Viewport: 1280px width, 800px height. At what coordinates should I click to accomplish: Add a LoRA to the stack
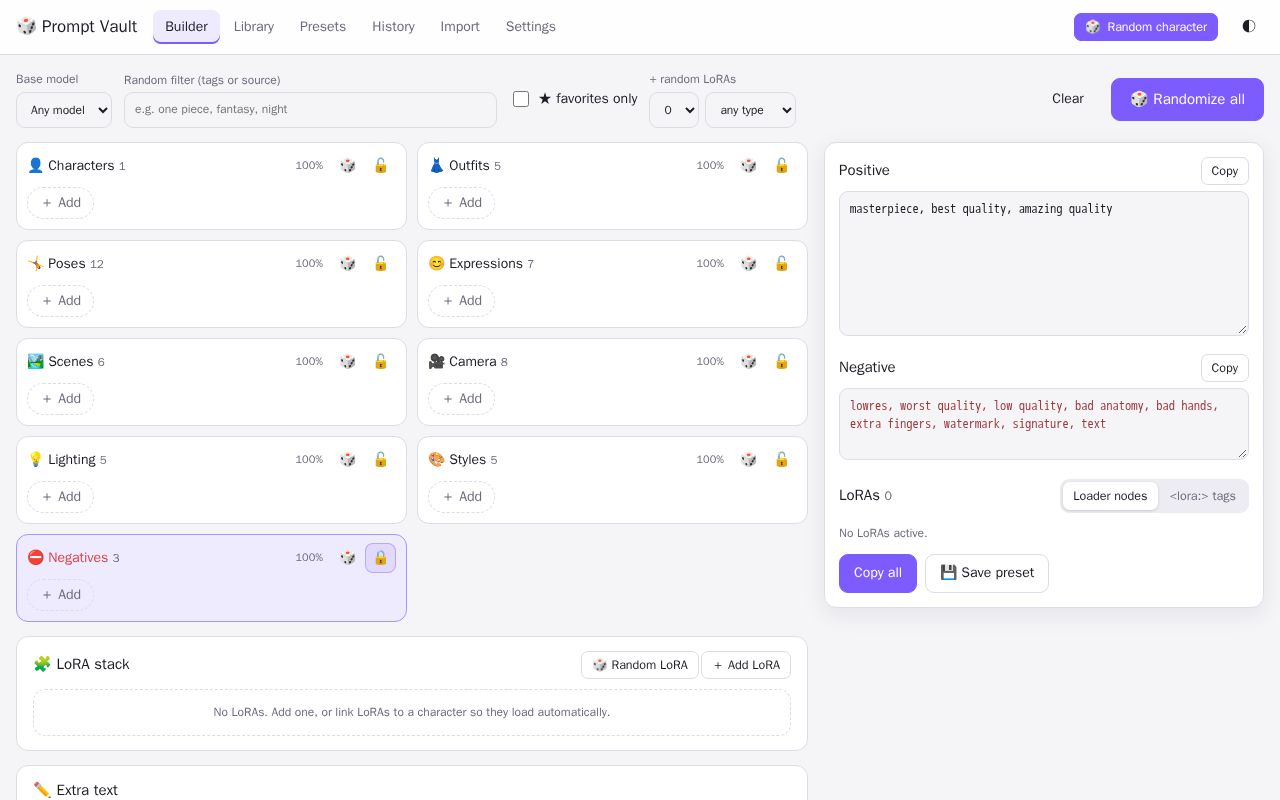pyautogui.click(x=746, y=665)
